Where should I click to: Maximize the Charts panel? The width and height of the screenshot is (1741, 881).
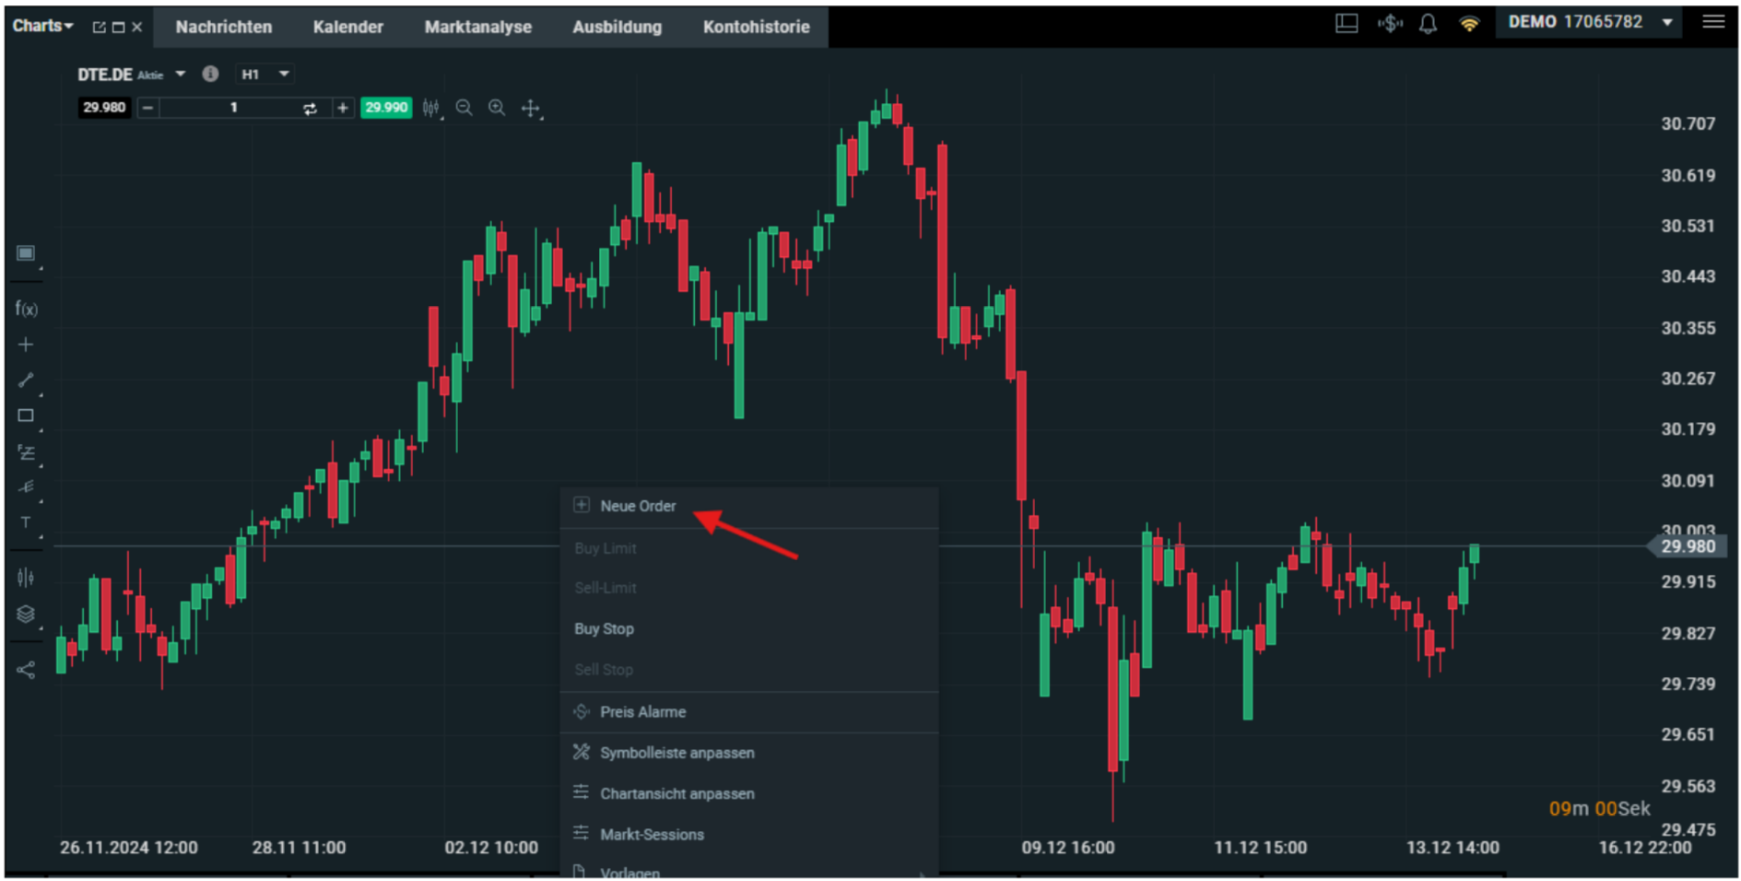(118, 27)
